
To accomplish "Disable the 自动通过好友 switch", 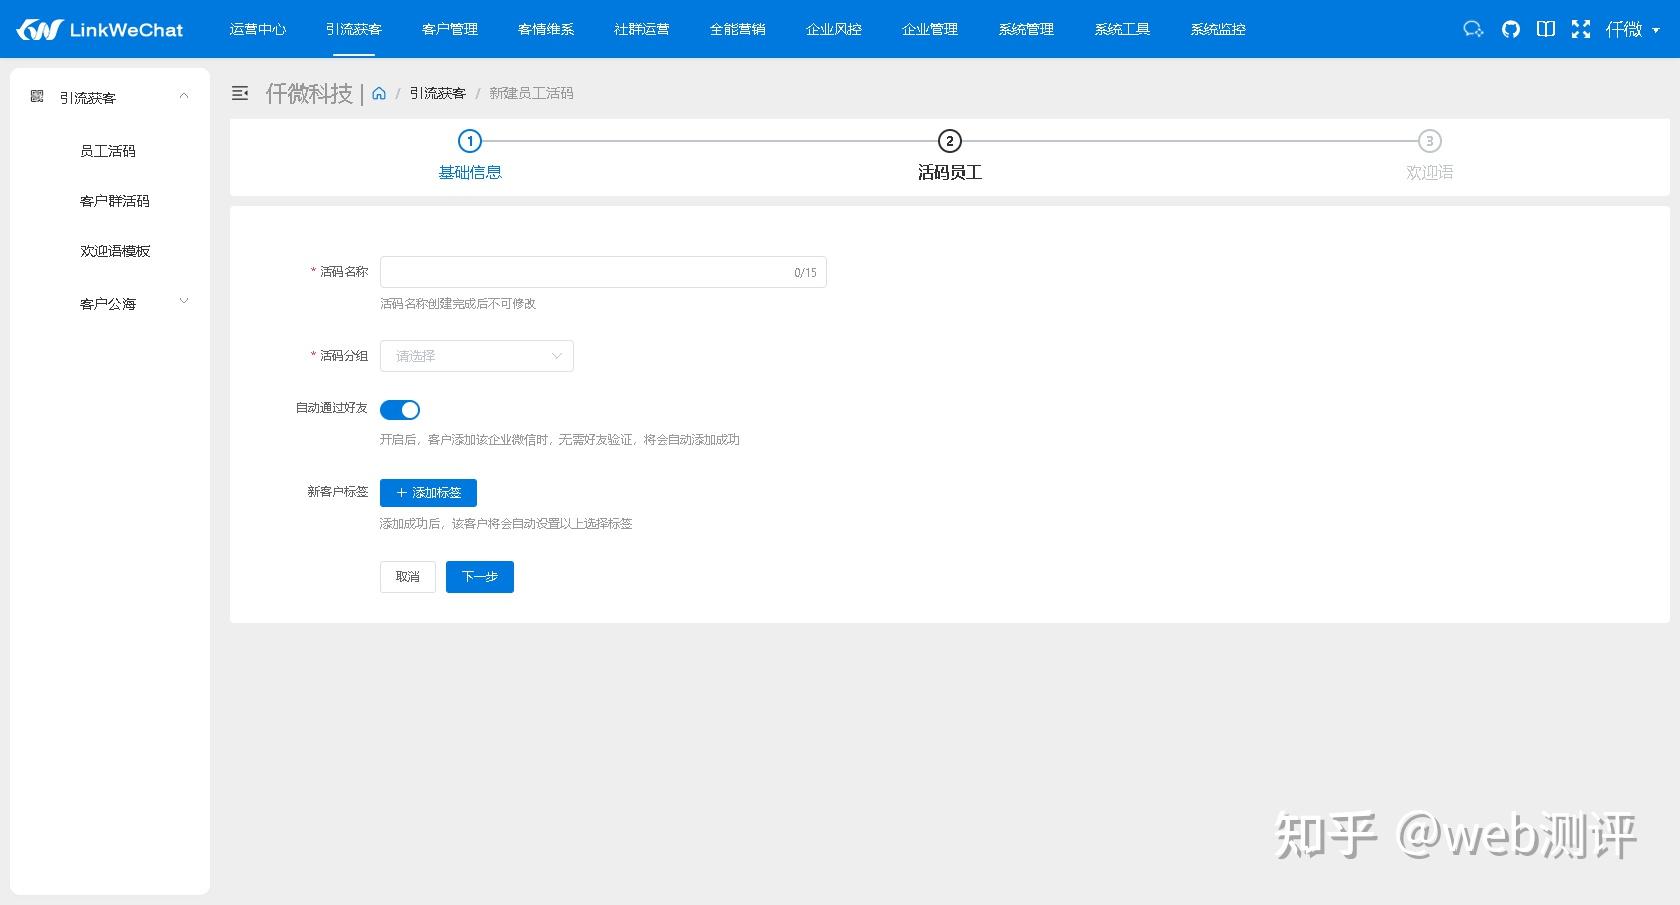I will pos(399,409).
